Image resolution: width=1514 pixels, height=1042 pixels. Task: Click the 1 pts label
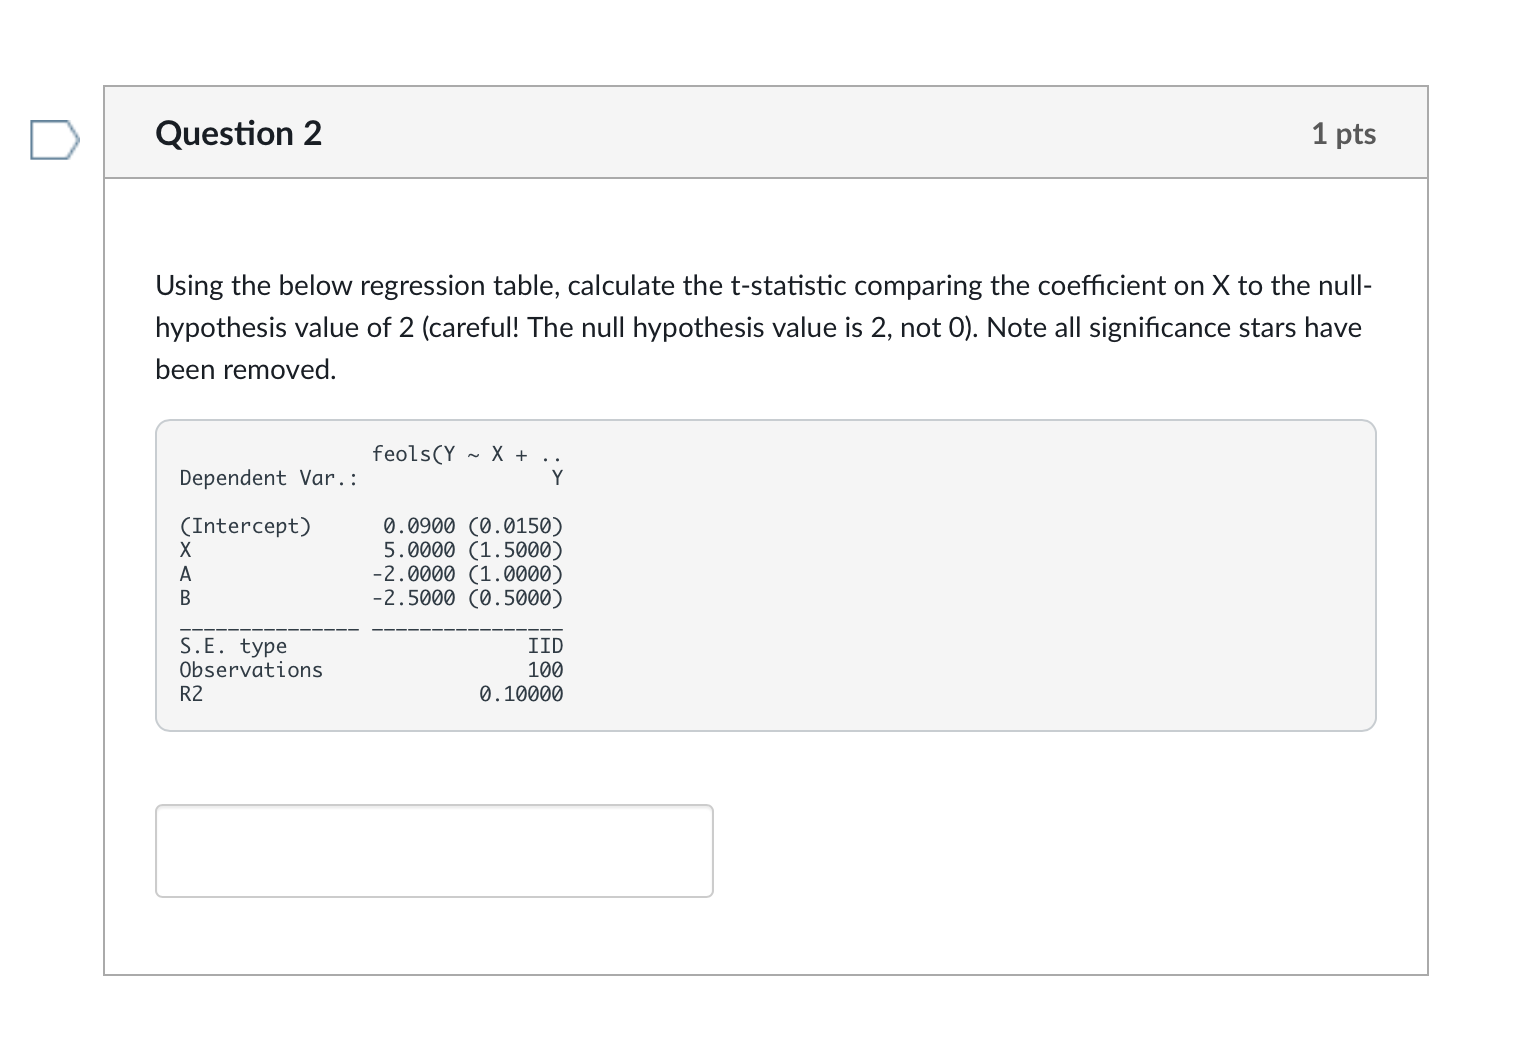coord(1344,132)
